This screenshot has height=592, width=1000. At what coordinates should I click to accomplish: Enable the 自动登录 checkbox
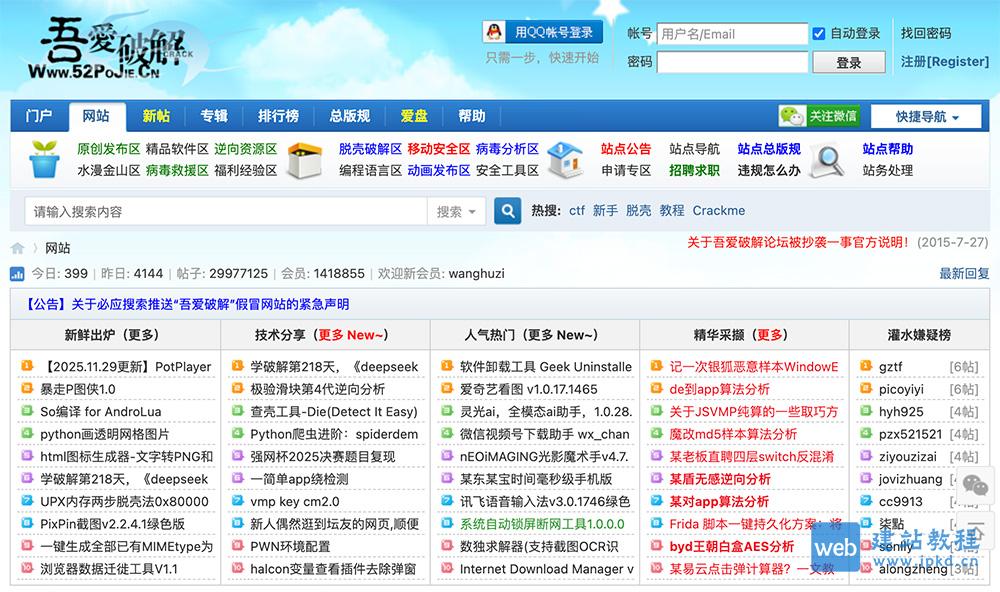[x=821, y=33]
